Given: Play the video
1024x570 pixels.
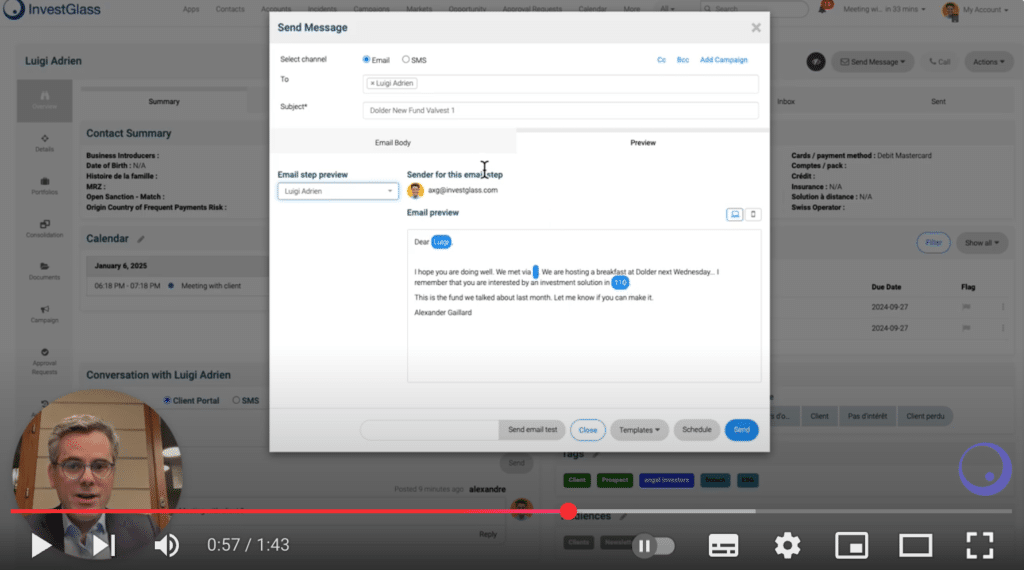Looking at the screenshot, I should pyautogui.click(x=40, y=545).
